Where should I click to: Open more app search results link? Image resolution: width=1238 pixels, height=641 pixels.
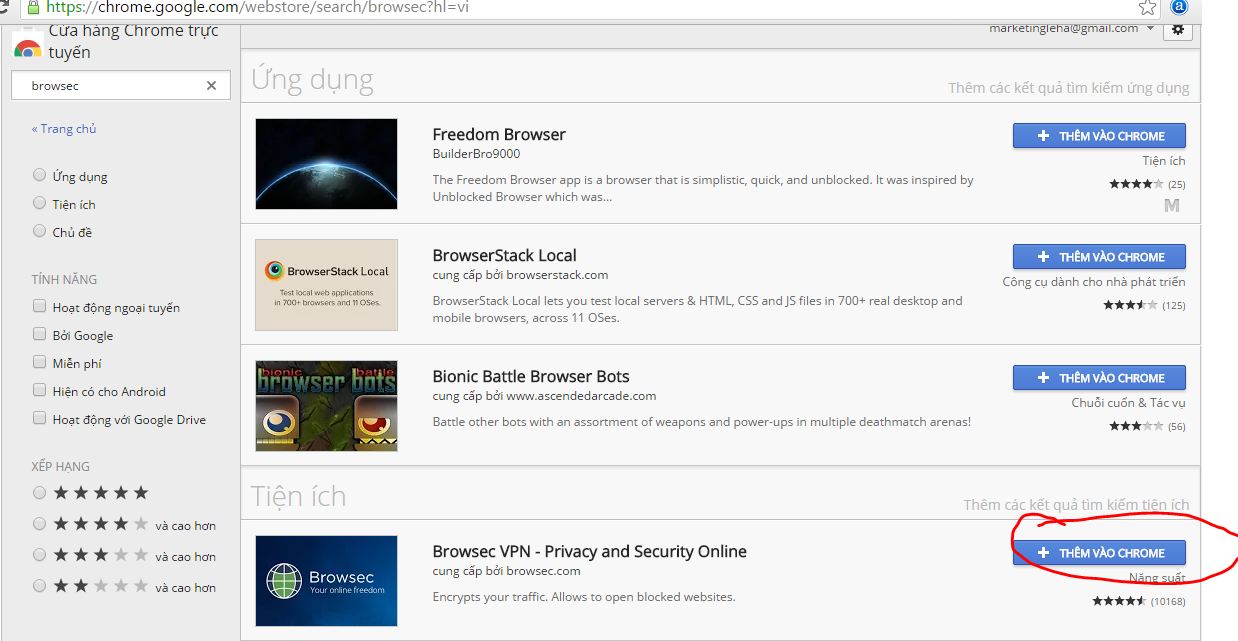pos(1069,88)
